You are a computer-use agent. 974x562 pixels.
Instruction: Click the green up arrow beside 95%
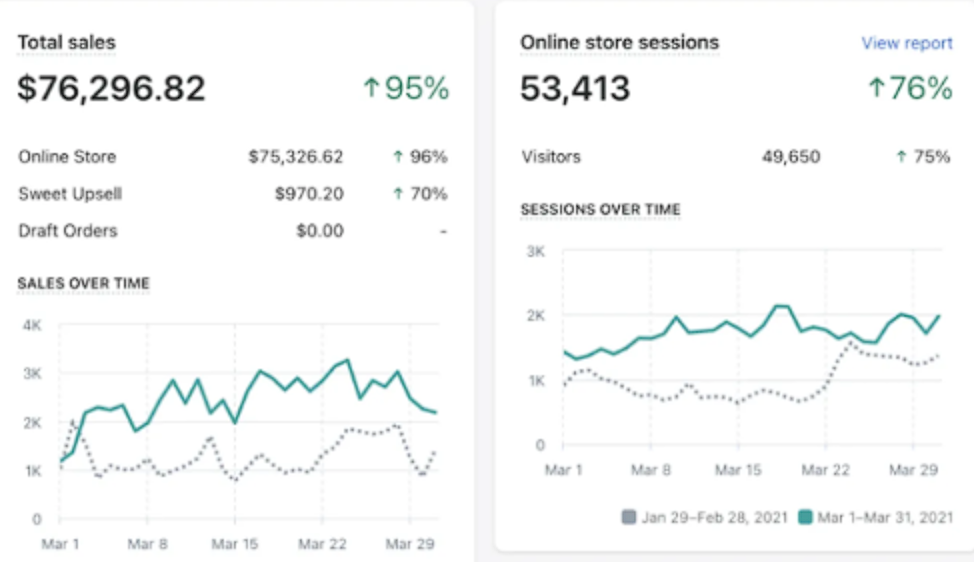(x=371, y=89)
